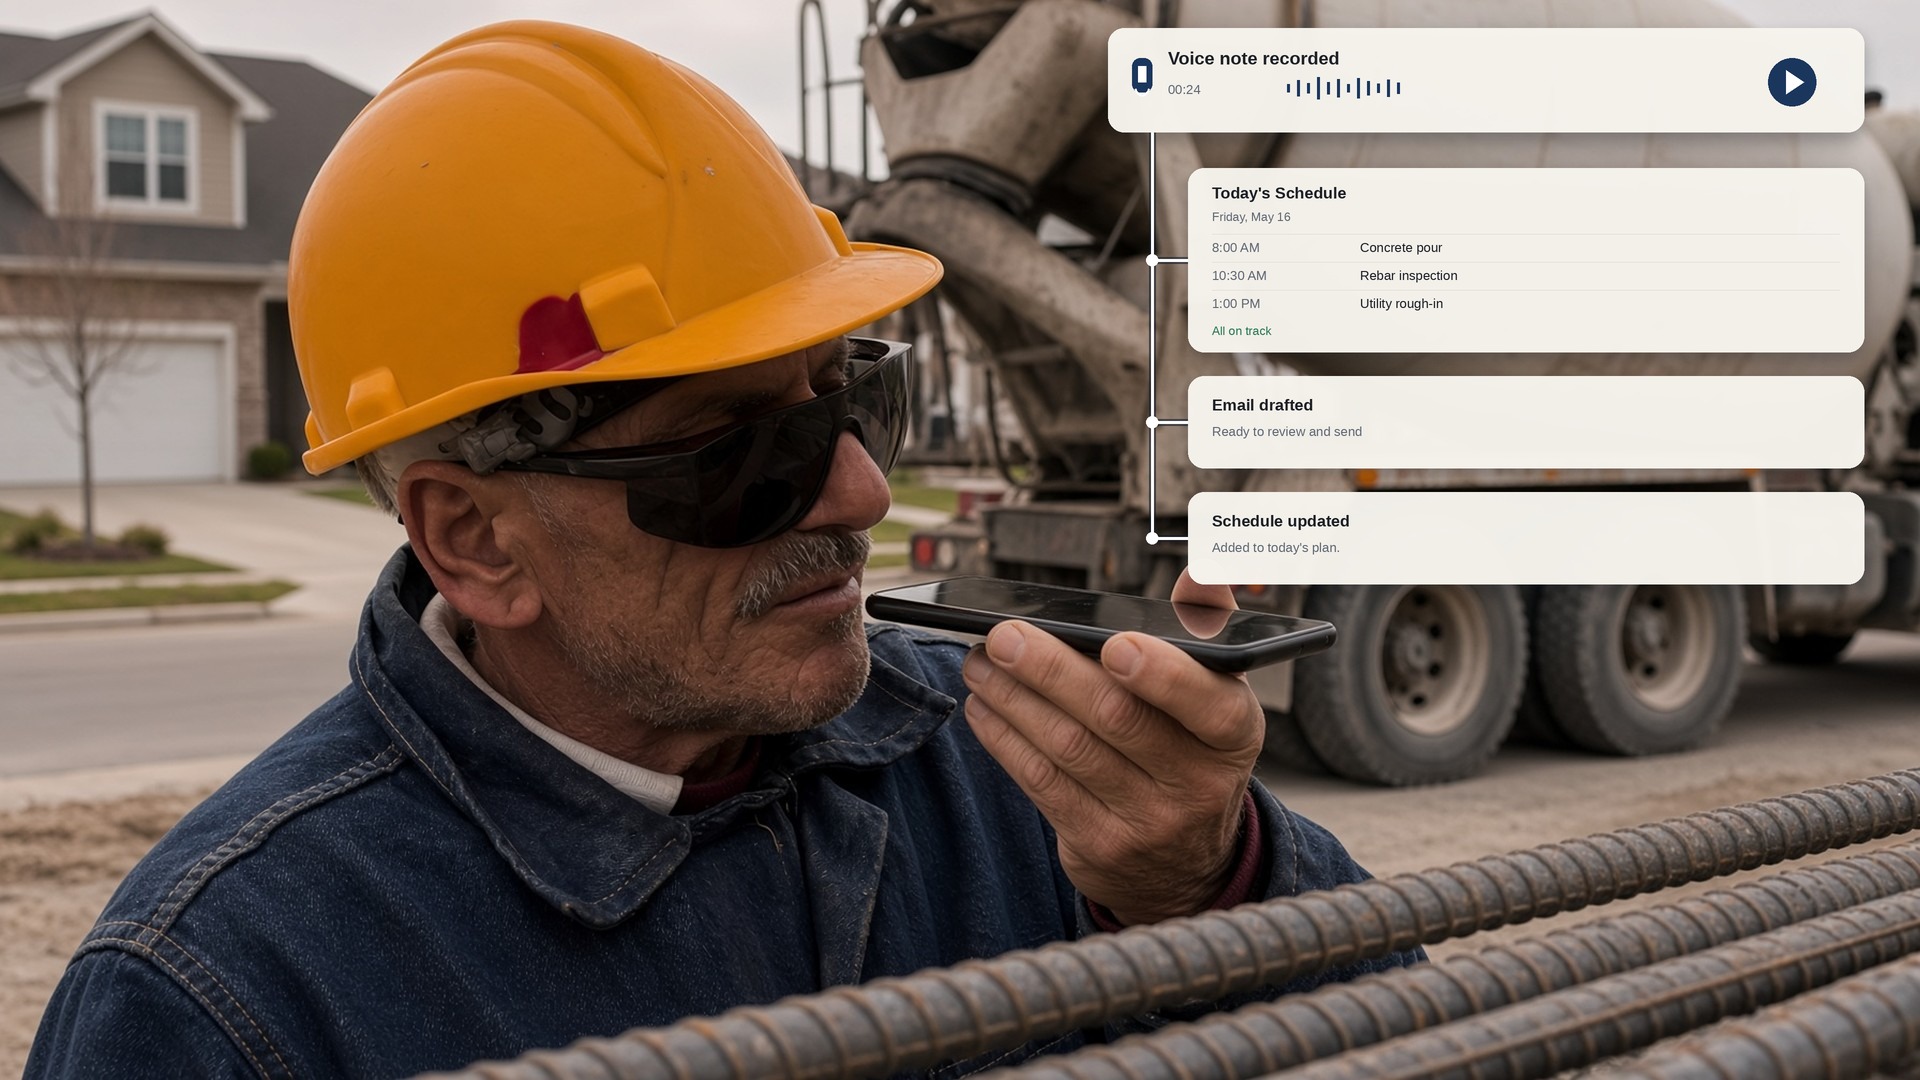The image size is (1920, 1080).
Task: Select the 8:00 AM Concrete pour row
Action: click(1525, 248)
